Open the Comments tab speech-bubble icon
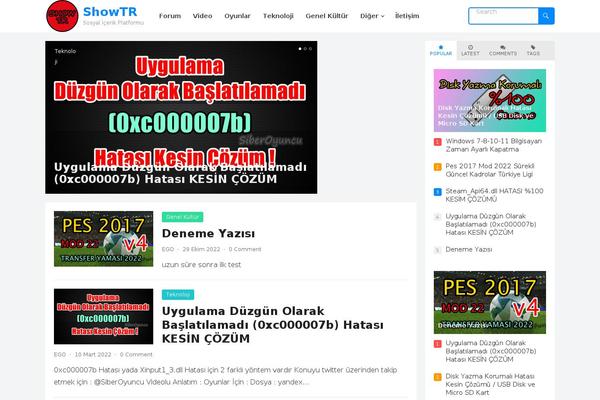The image size is (600, 400). click(503, 47)
